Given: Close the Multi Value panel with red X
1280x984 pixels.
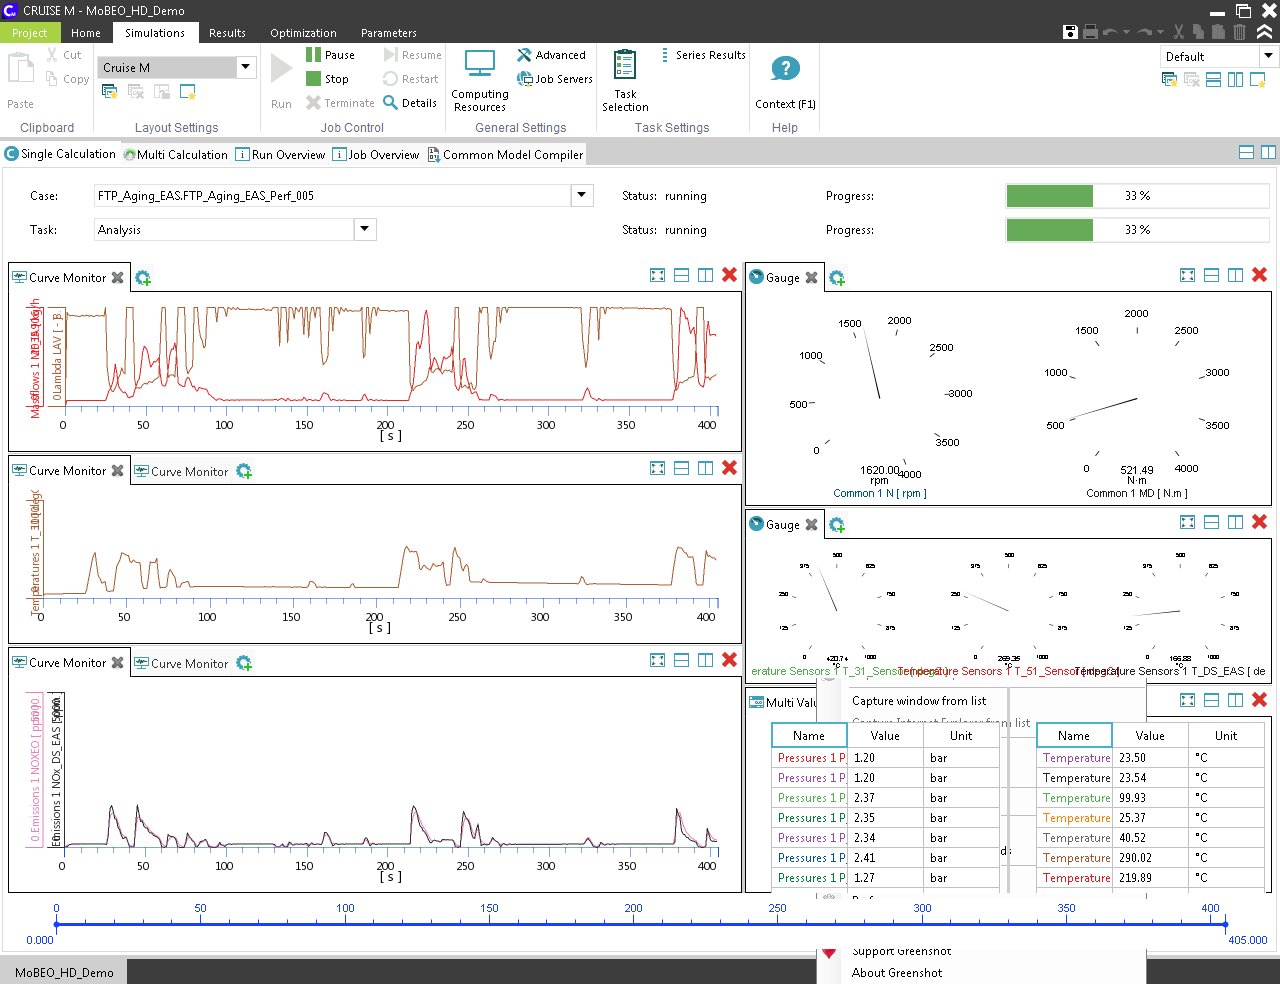Looking at the screenshot, I should pos(1259,700).
